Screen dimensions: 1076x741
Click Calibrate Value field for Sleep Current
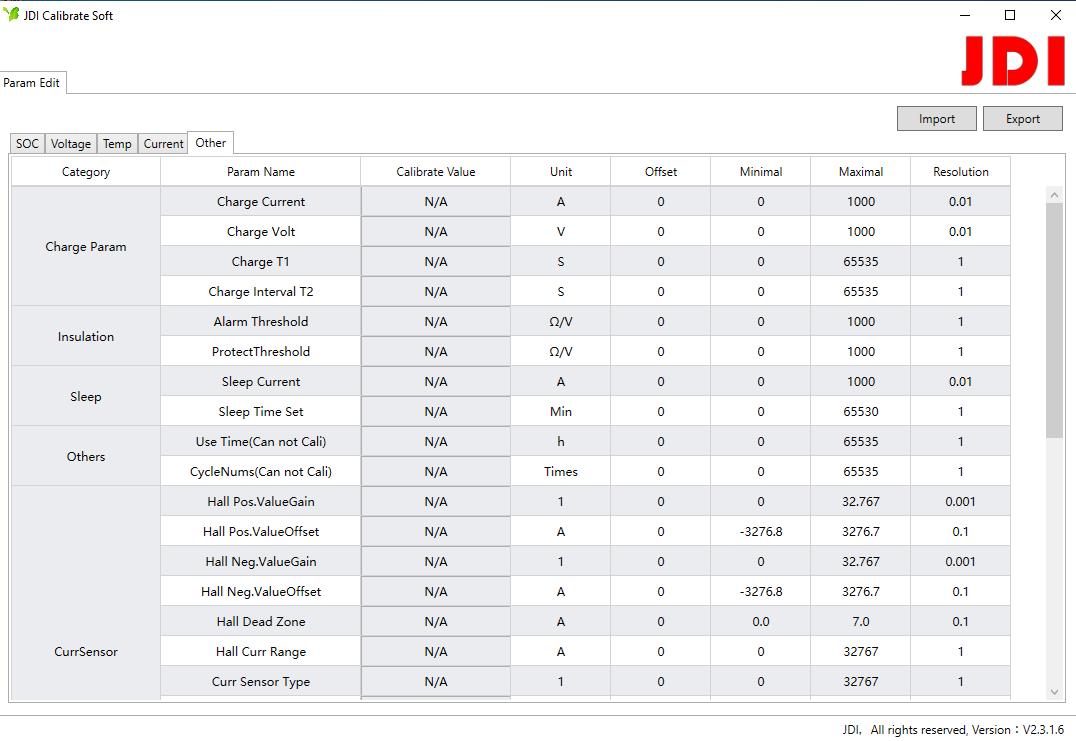[x=435, y=382]
